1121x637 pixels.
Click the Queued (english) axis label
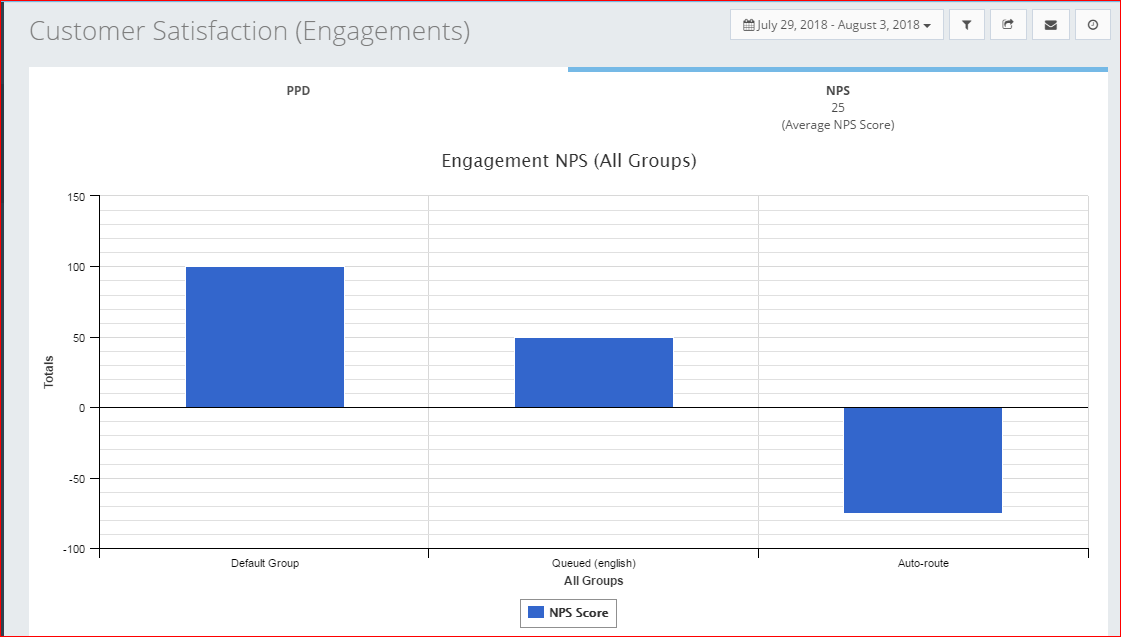pos(594,563)
